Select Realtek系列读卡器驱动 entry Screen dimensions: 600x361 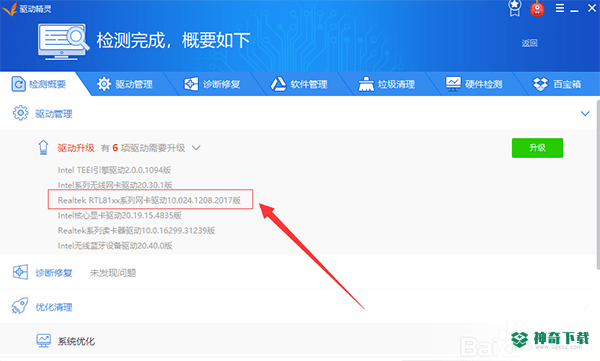[x=136, y=230]
